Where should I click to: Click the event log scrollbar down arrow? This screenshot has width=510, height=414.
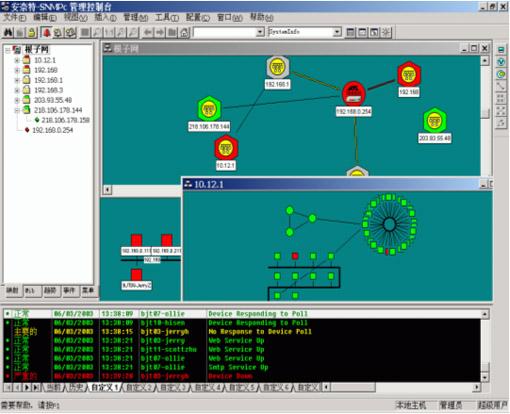point(485,378)
